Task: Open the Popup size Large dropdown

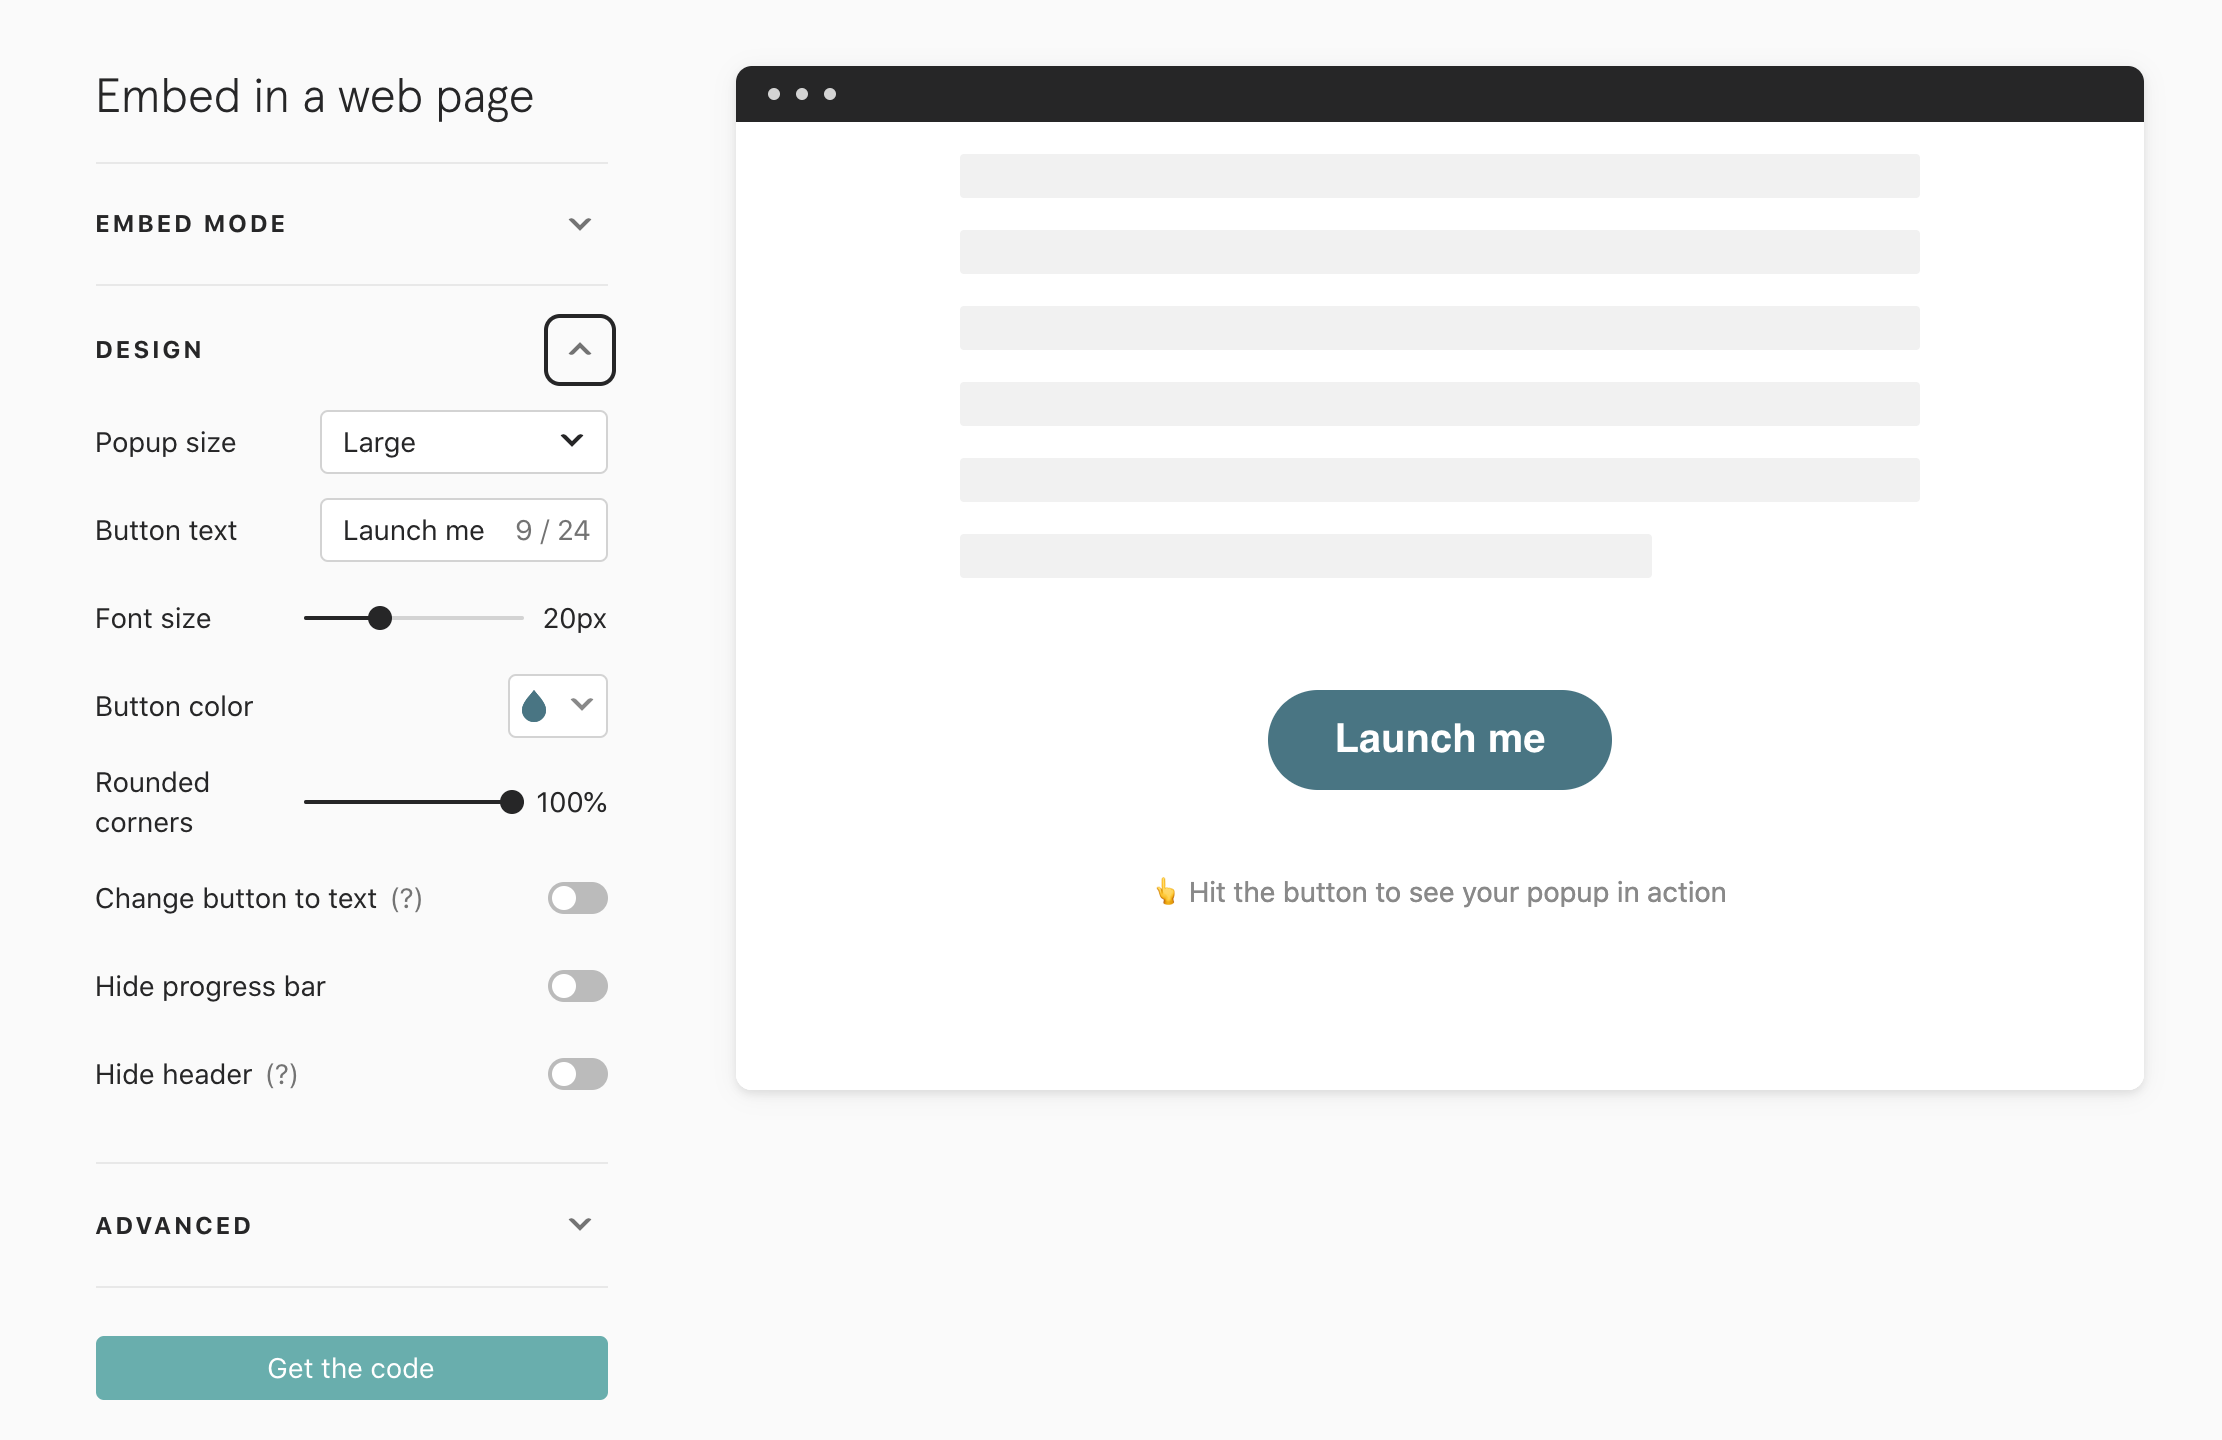Action: pos(464,442)
